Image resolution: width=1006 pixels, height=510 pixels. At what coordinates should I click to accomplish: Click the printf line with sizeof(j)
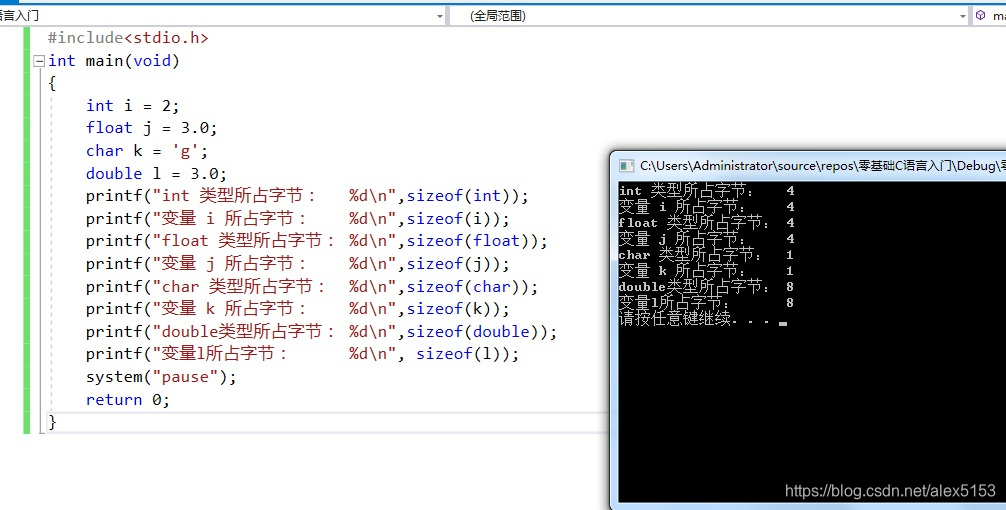click(x=298, y=264)
